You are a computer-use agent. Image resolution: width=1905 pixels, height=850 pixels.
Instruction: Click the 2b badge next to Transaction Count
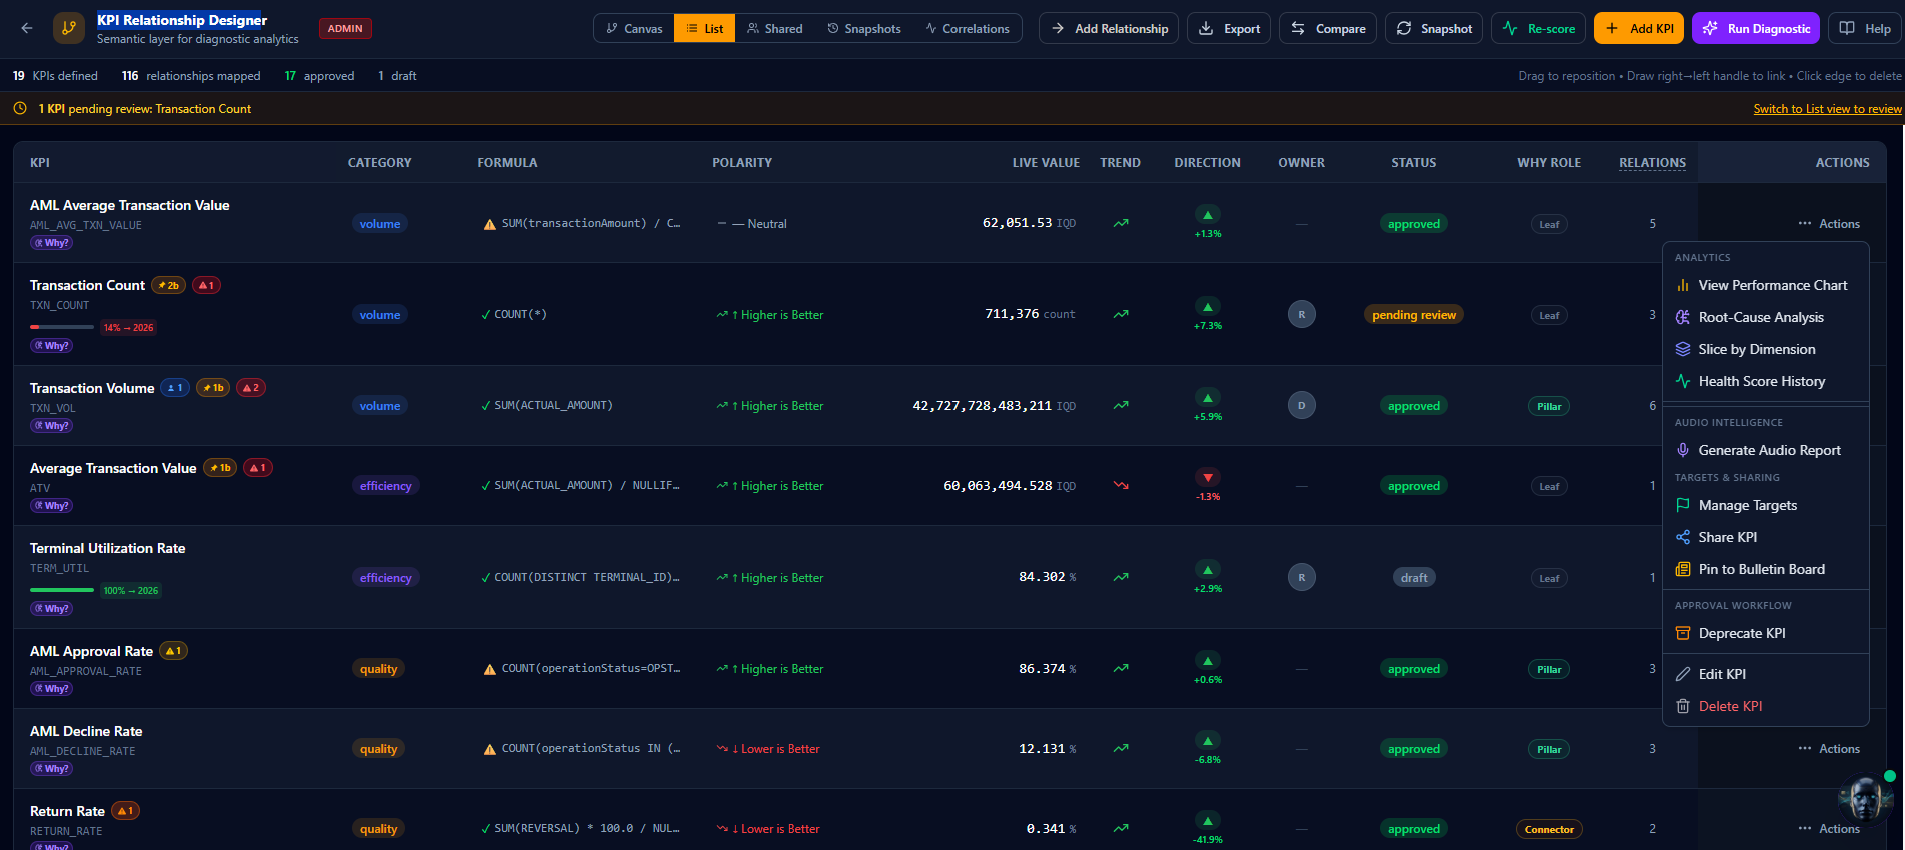169,285
